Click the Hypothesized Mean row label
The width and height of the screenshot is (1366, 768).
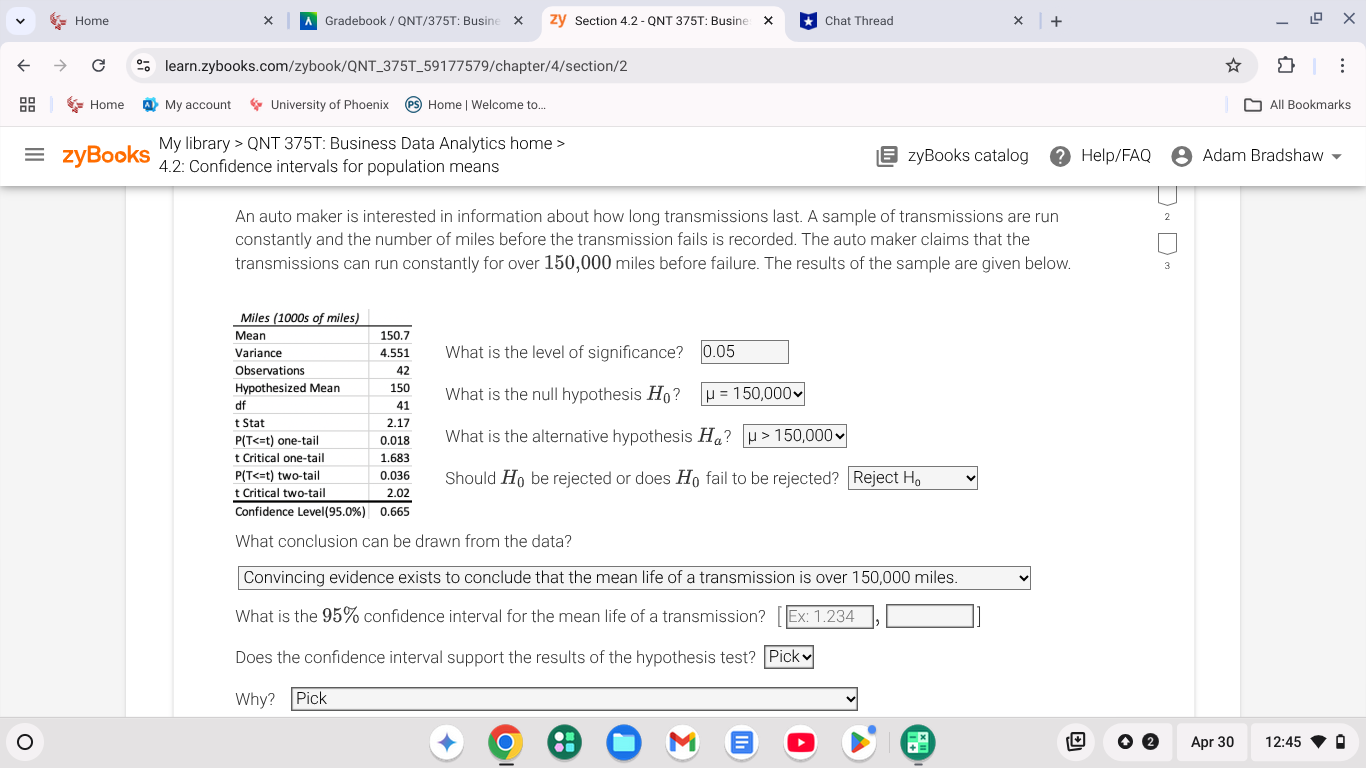click(x=287, y=388)
